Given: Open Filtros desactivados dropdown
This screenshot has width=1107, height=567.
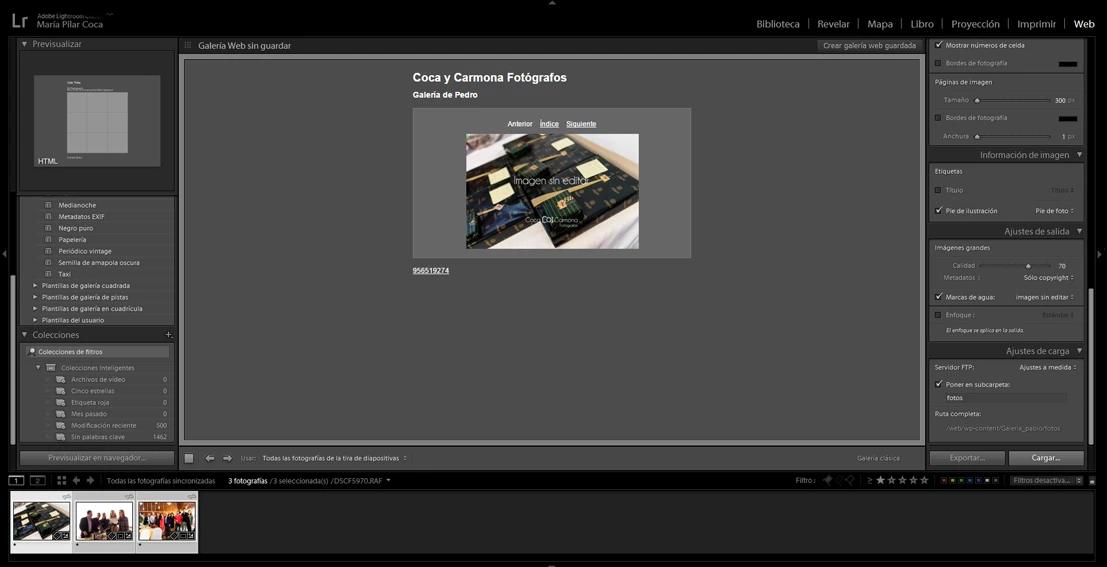Looking at the screenshot, I should tap(1046, 480).
